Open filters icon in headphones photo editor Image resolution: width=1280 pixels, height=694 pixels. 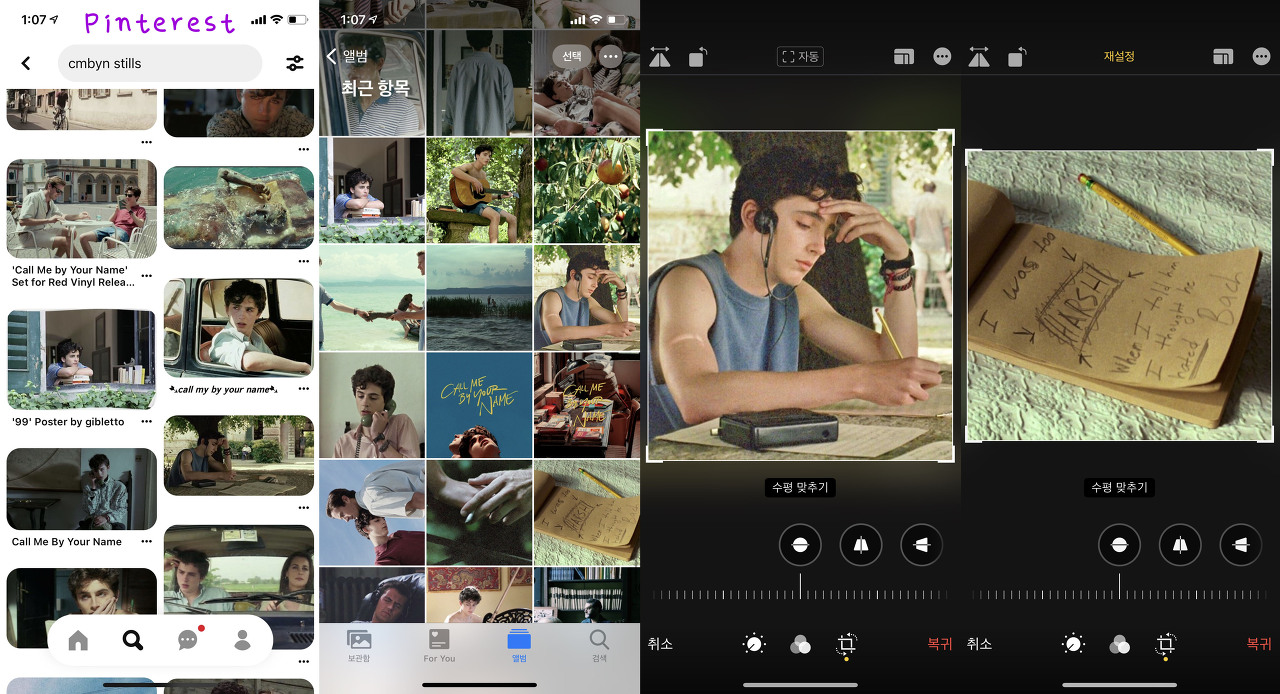click(800, 645)
